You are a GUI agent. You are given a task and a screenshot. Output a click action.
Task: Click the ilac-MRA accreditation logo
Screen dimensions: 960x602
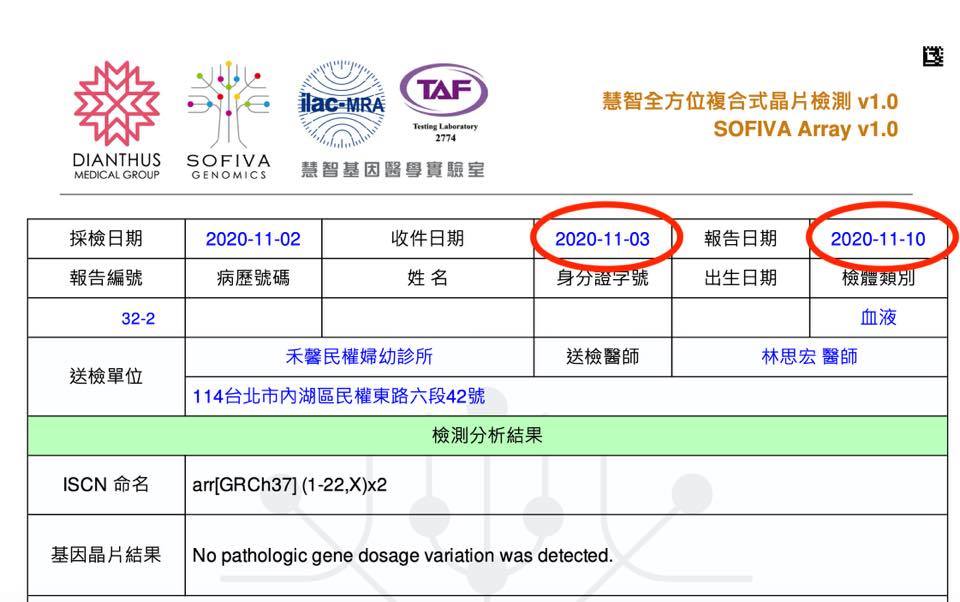342,105
